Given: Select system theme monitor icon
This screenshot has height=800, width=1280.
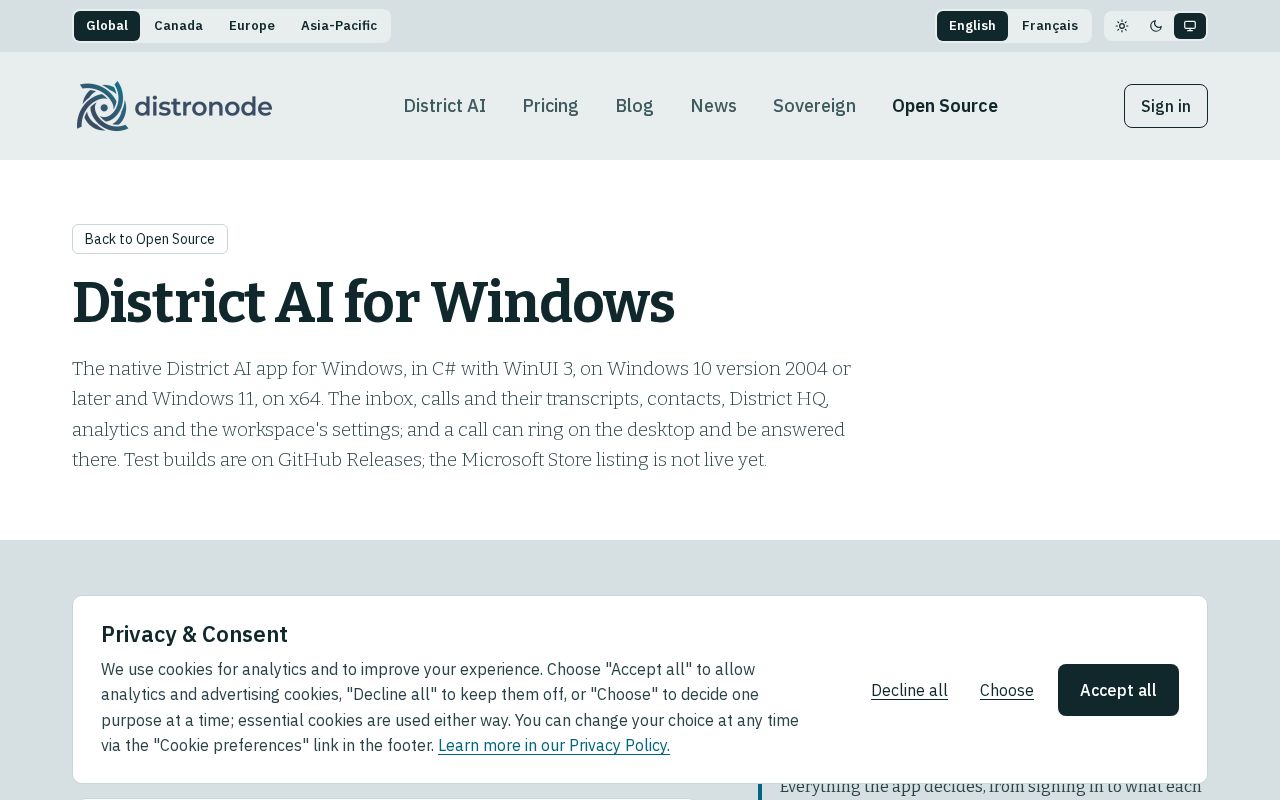Looking at the screenshot, I should (x=1190, y=26).
